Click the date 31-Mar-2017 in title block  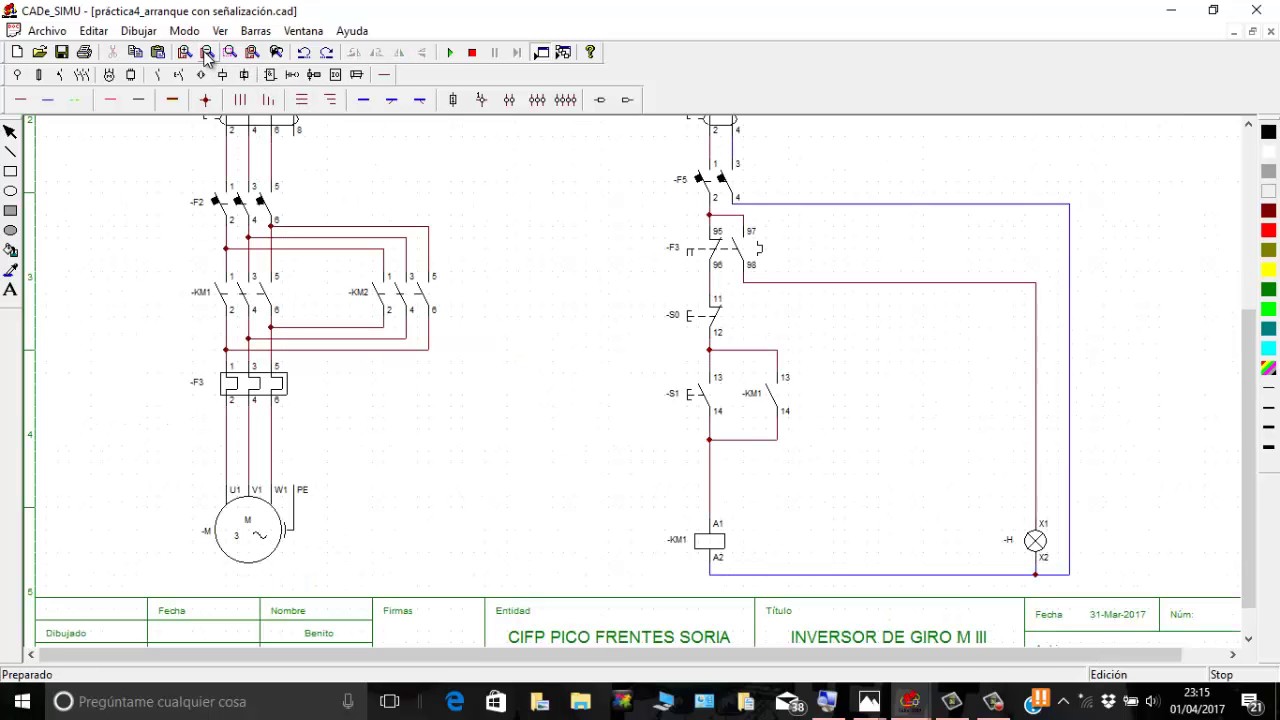[1118, 614]
